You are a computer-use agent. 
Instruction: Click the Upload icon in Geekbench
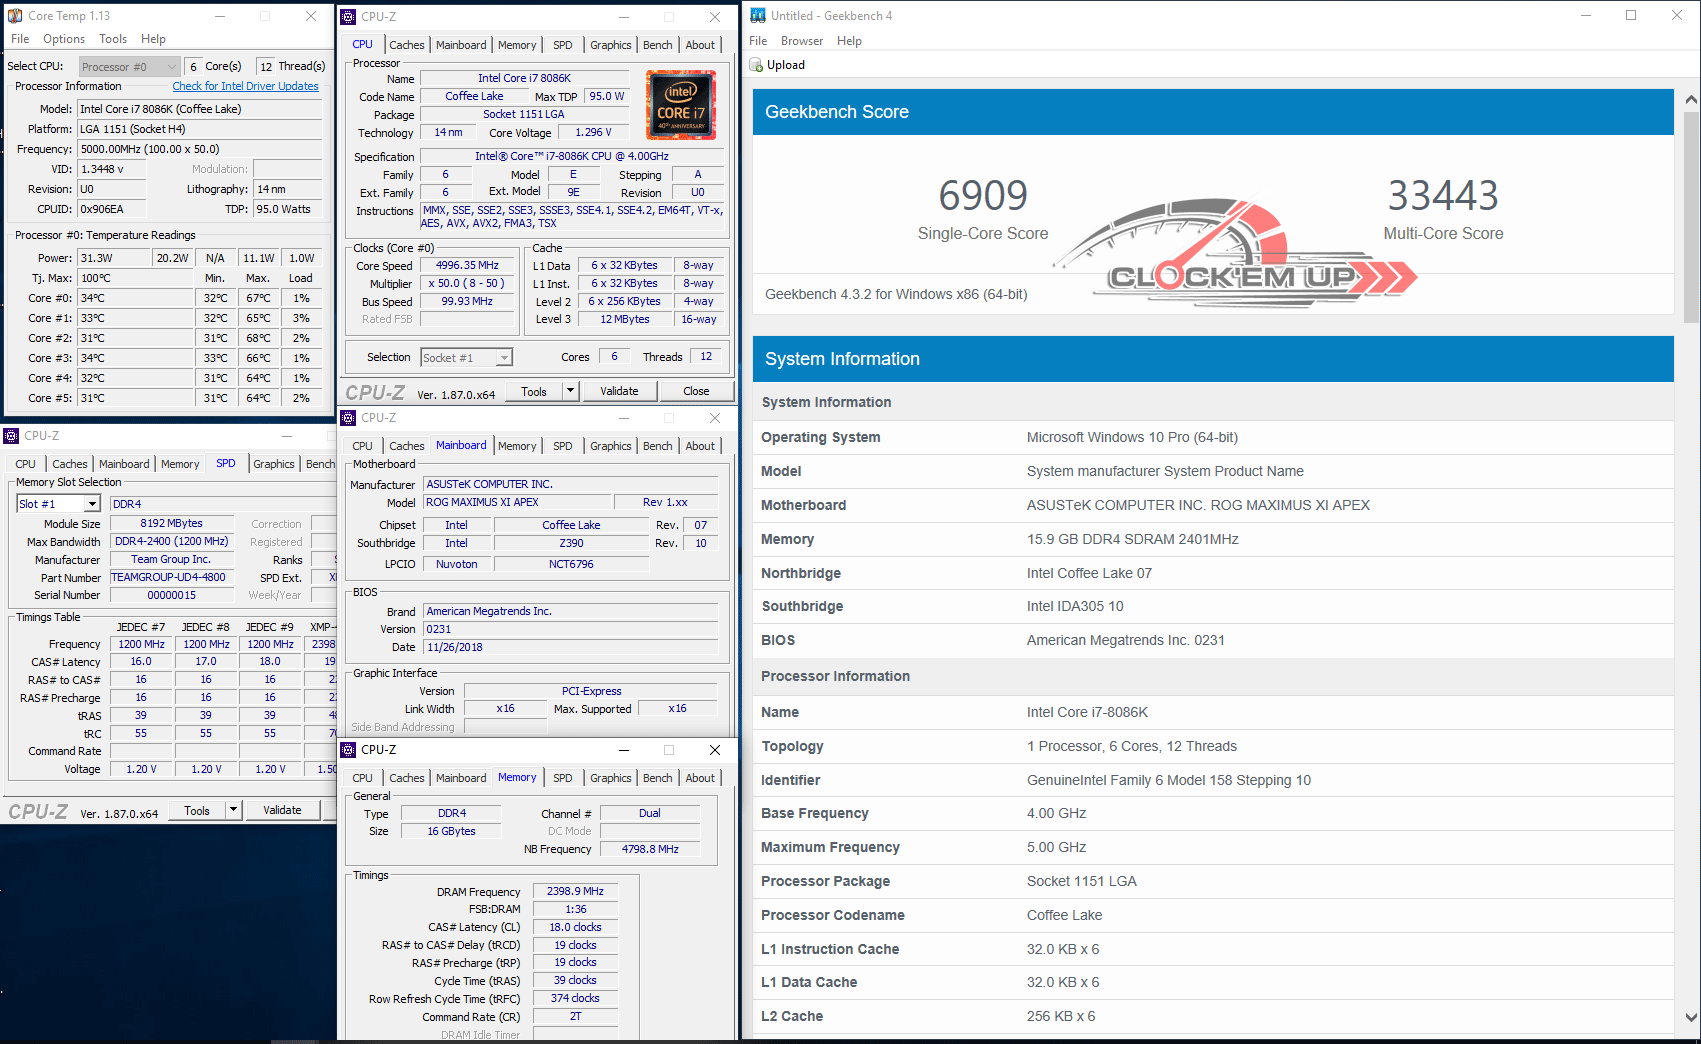click(757, 65)
